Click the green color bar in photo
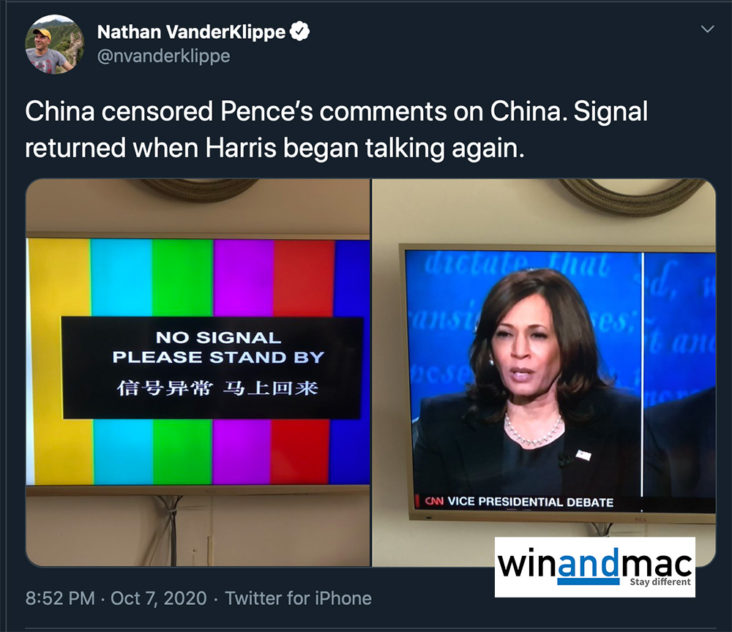 [x=183, y=279]
